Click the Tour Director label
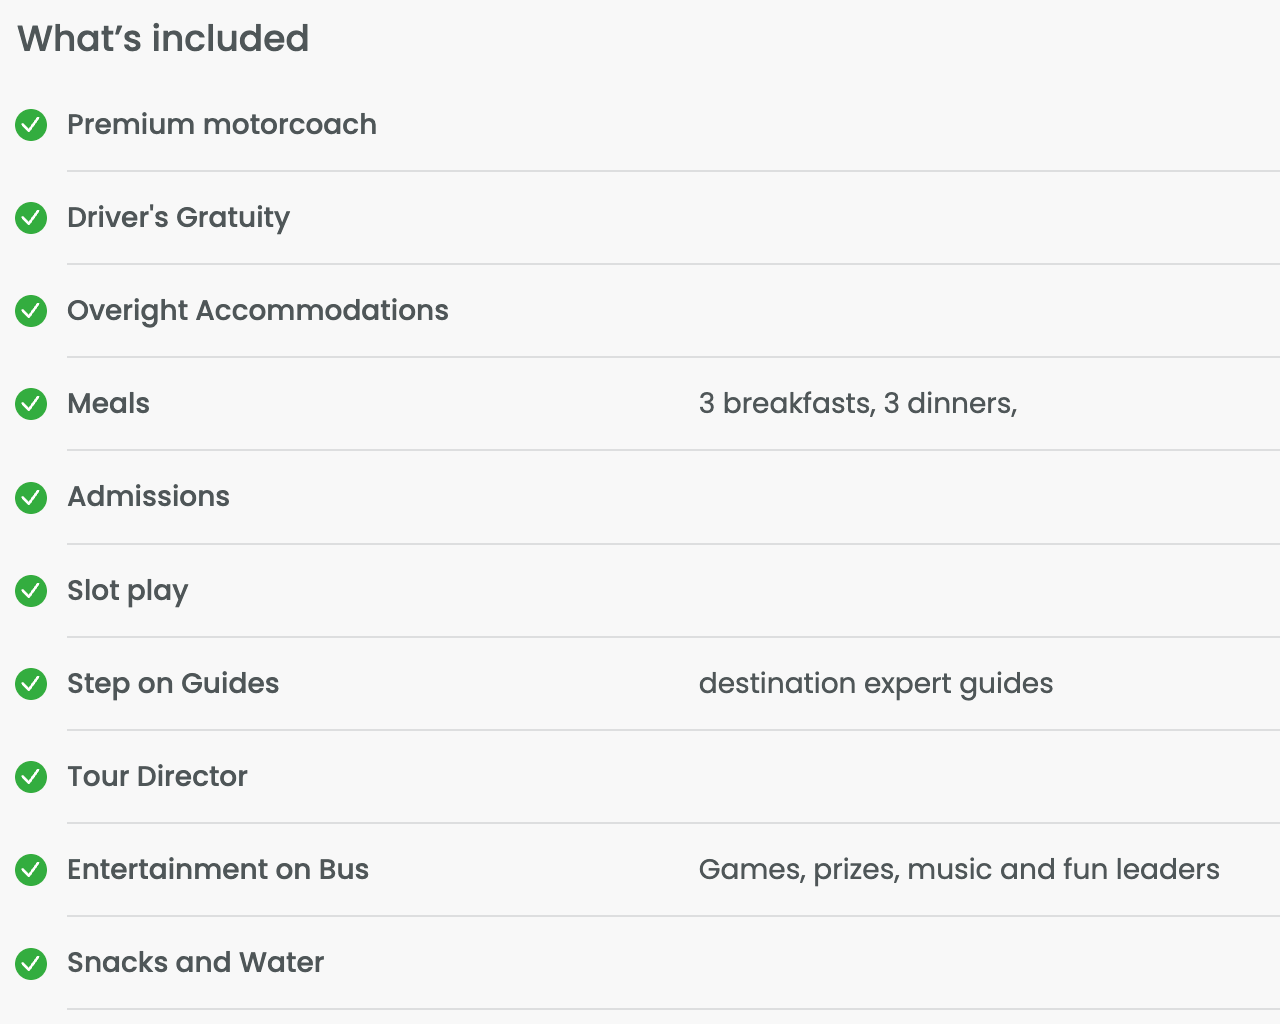 click(157, 777)
